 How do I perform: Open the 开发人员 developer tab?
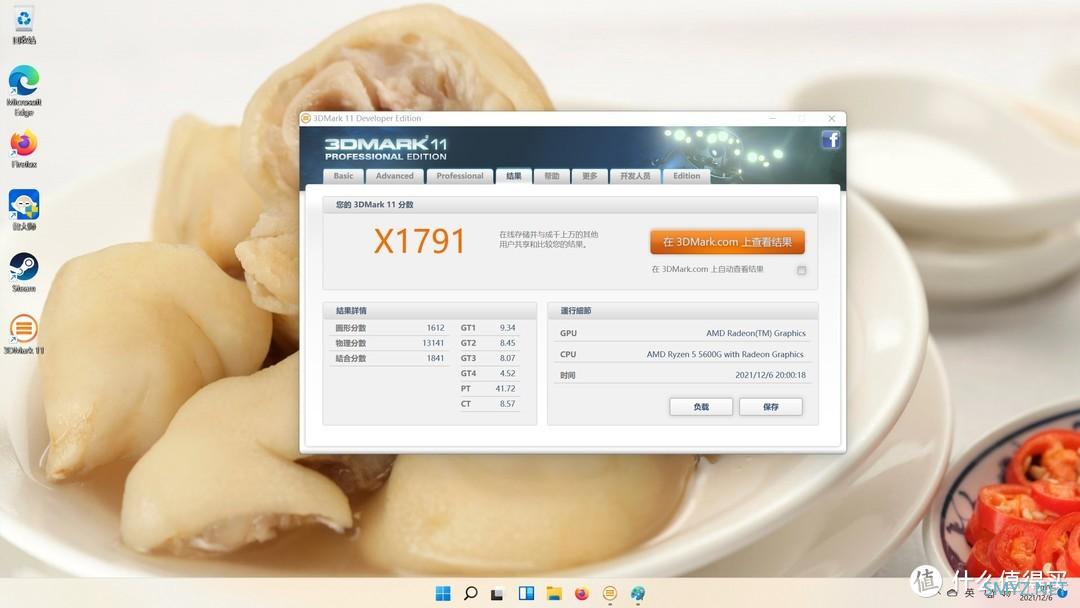[635, 176]
